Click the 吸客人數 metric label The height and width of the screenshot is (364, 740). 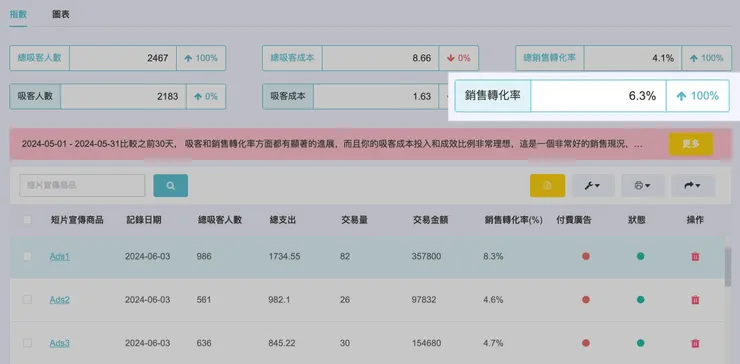click(x=35, y=97)
